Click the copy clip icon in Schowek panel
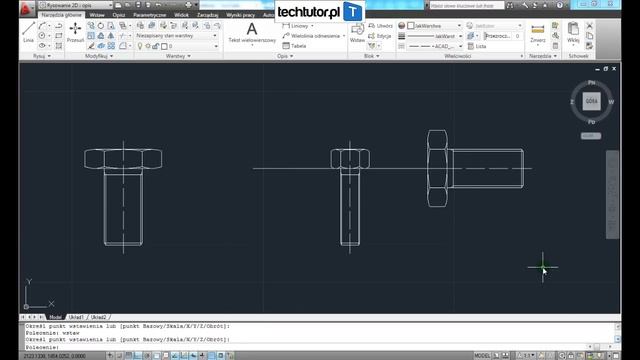 (x=589, y=36)
